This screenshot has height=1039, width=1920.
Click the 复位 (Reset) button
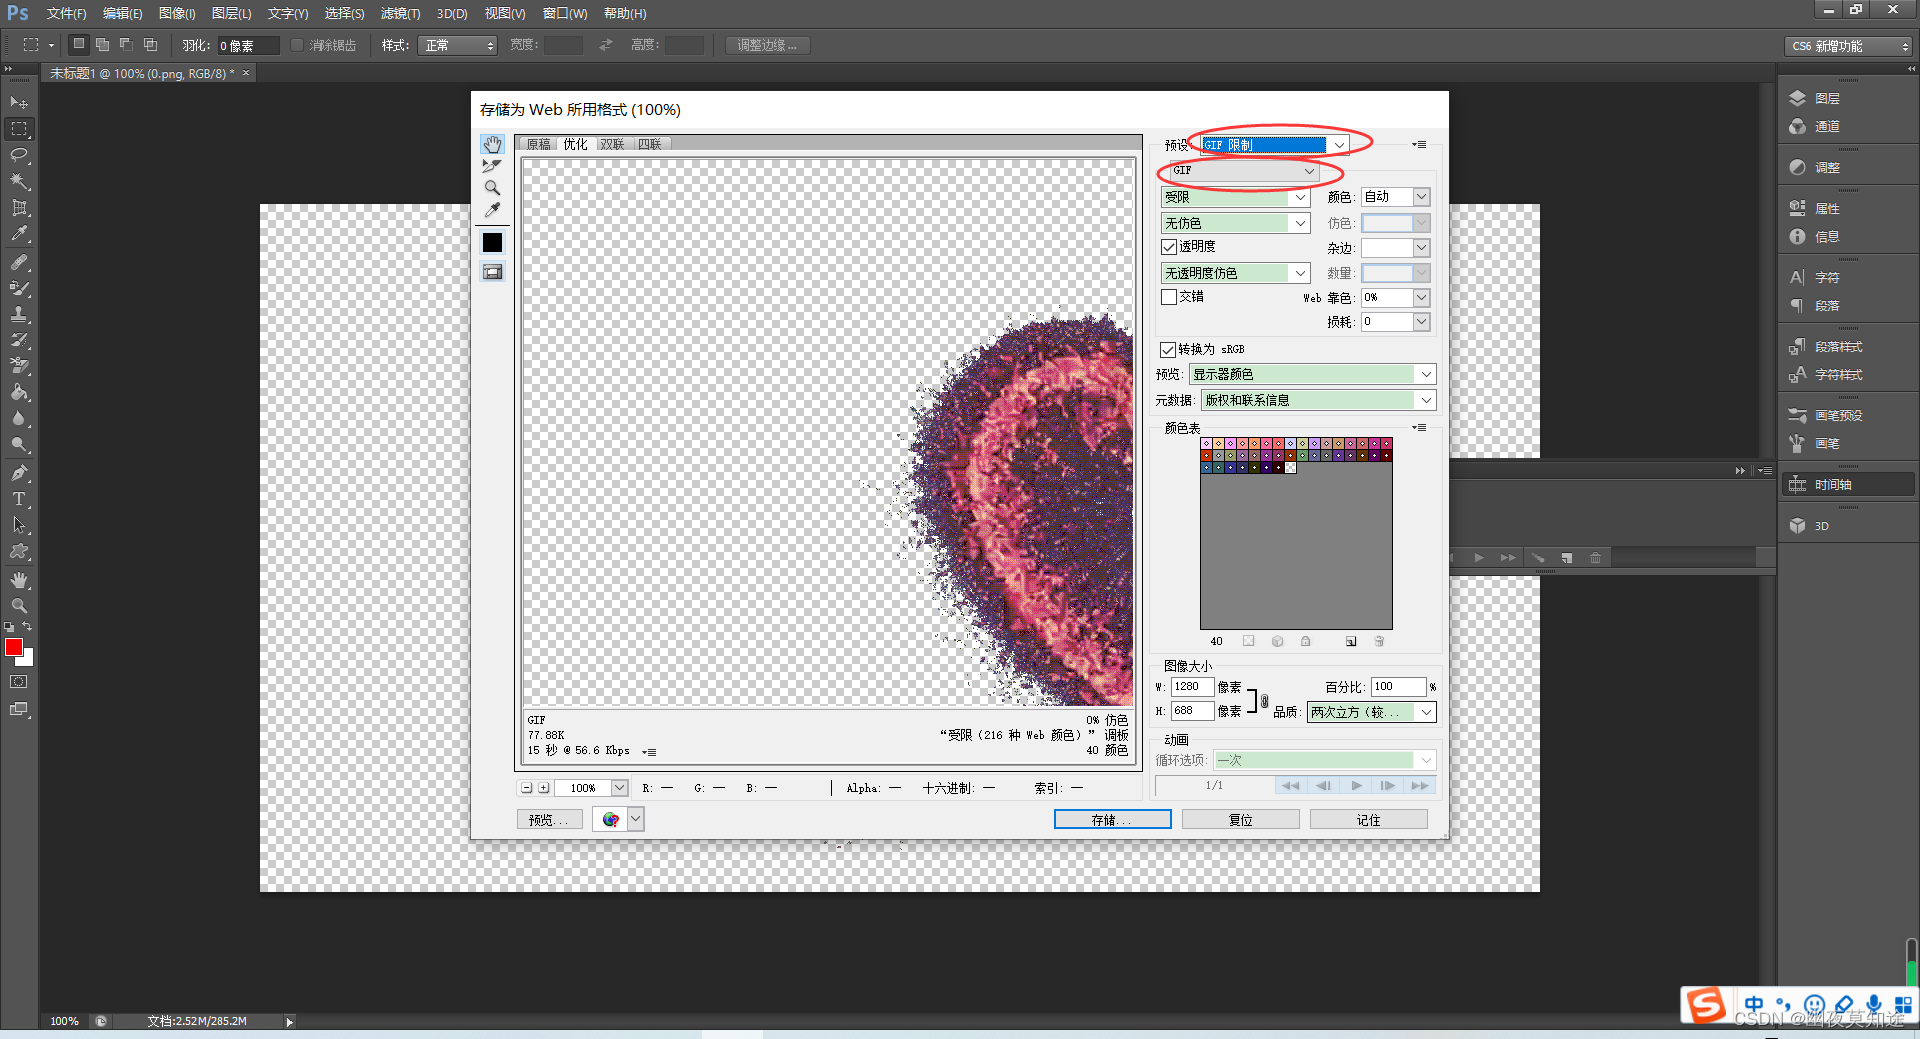pyautogui.click(x=1240, y=819)
